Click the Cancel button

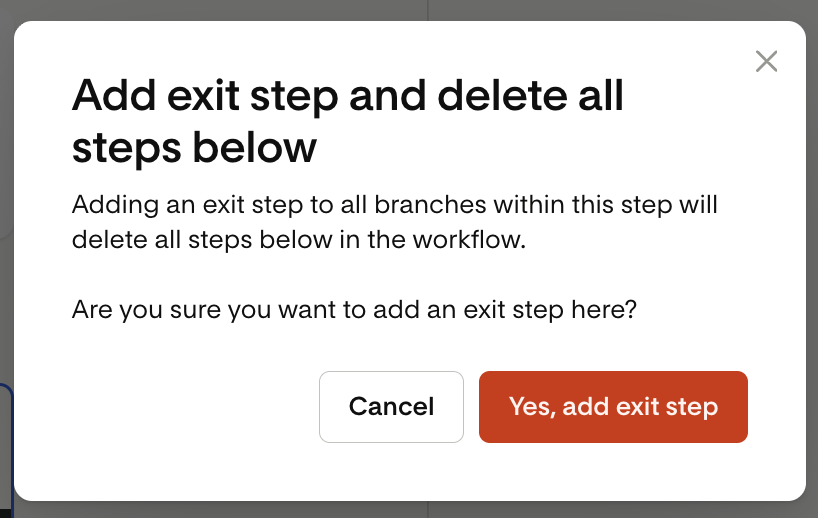[391, 407]
